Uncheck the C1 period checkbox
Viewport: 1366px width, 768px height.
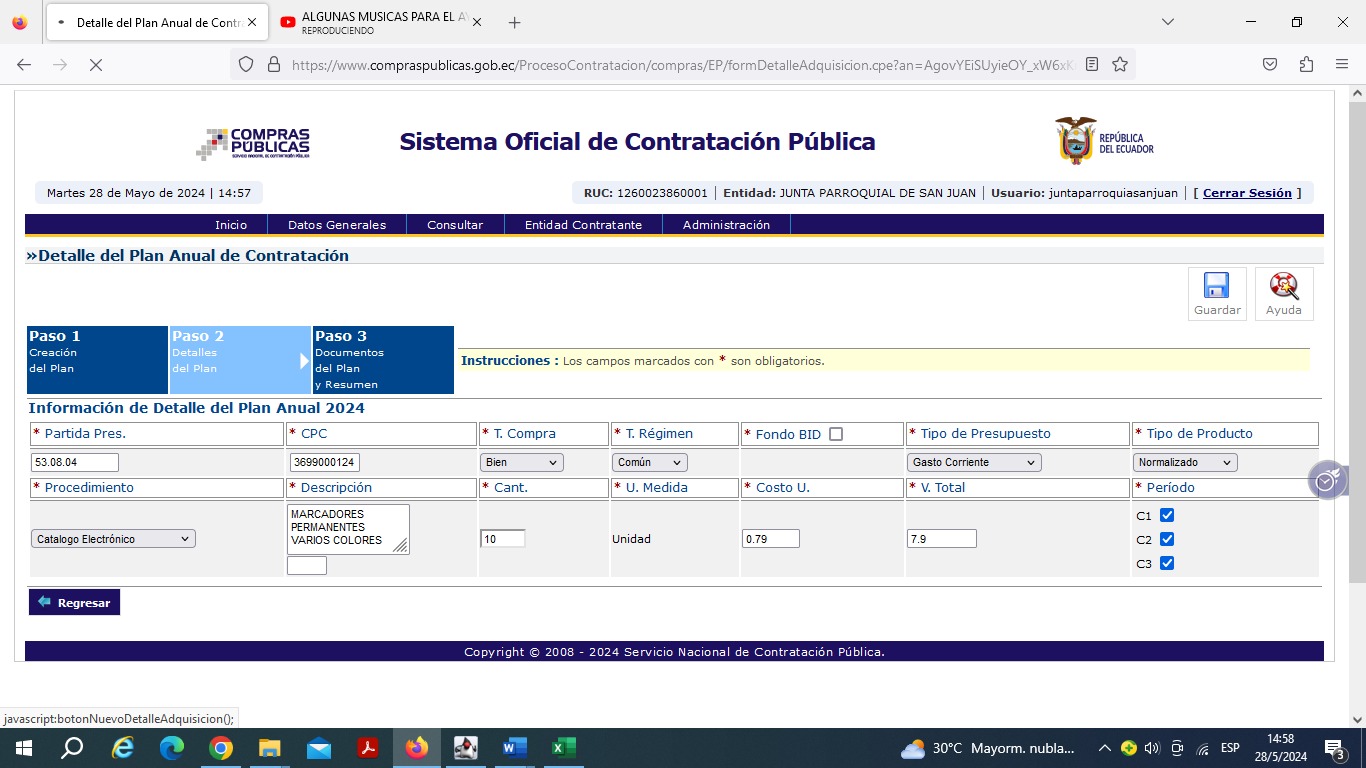click(x=1166, y=516)
